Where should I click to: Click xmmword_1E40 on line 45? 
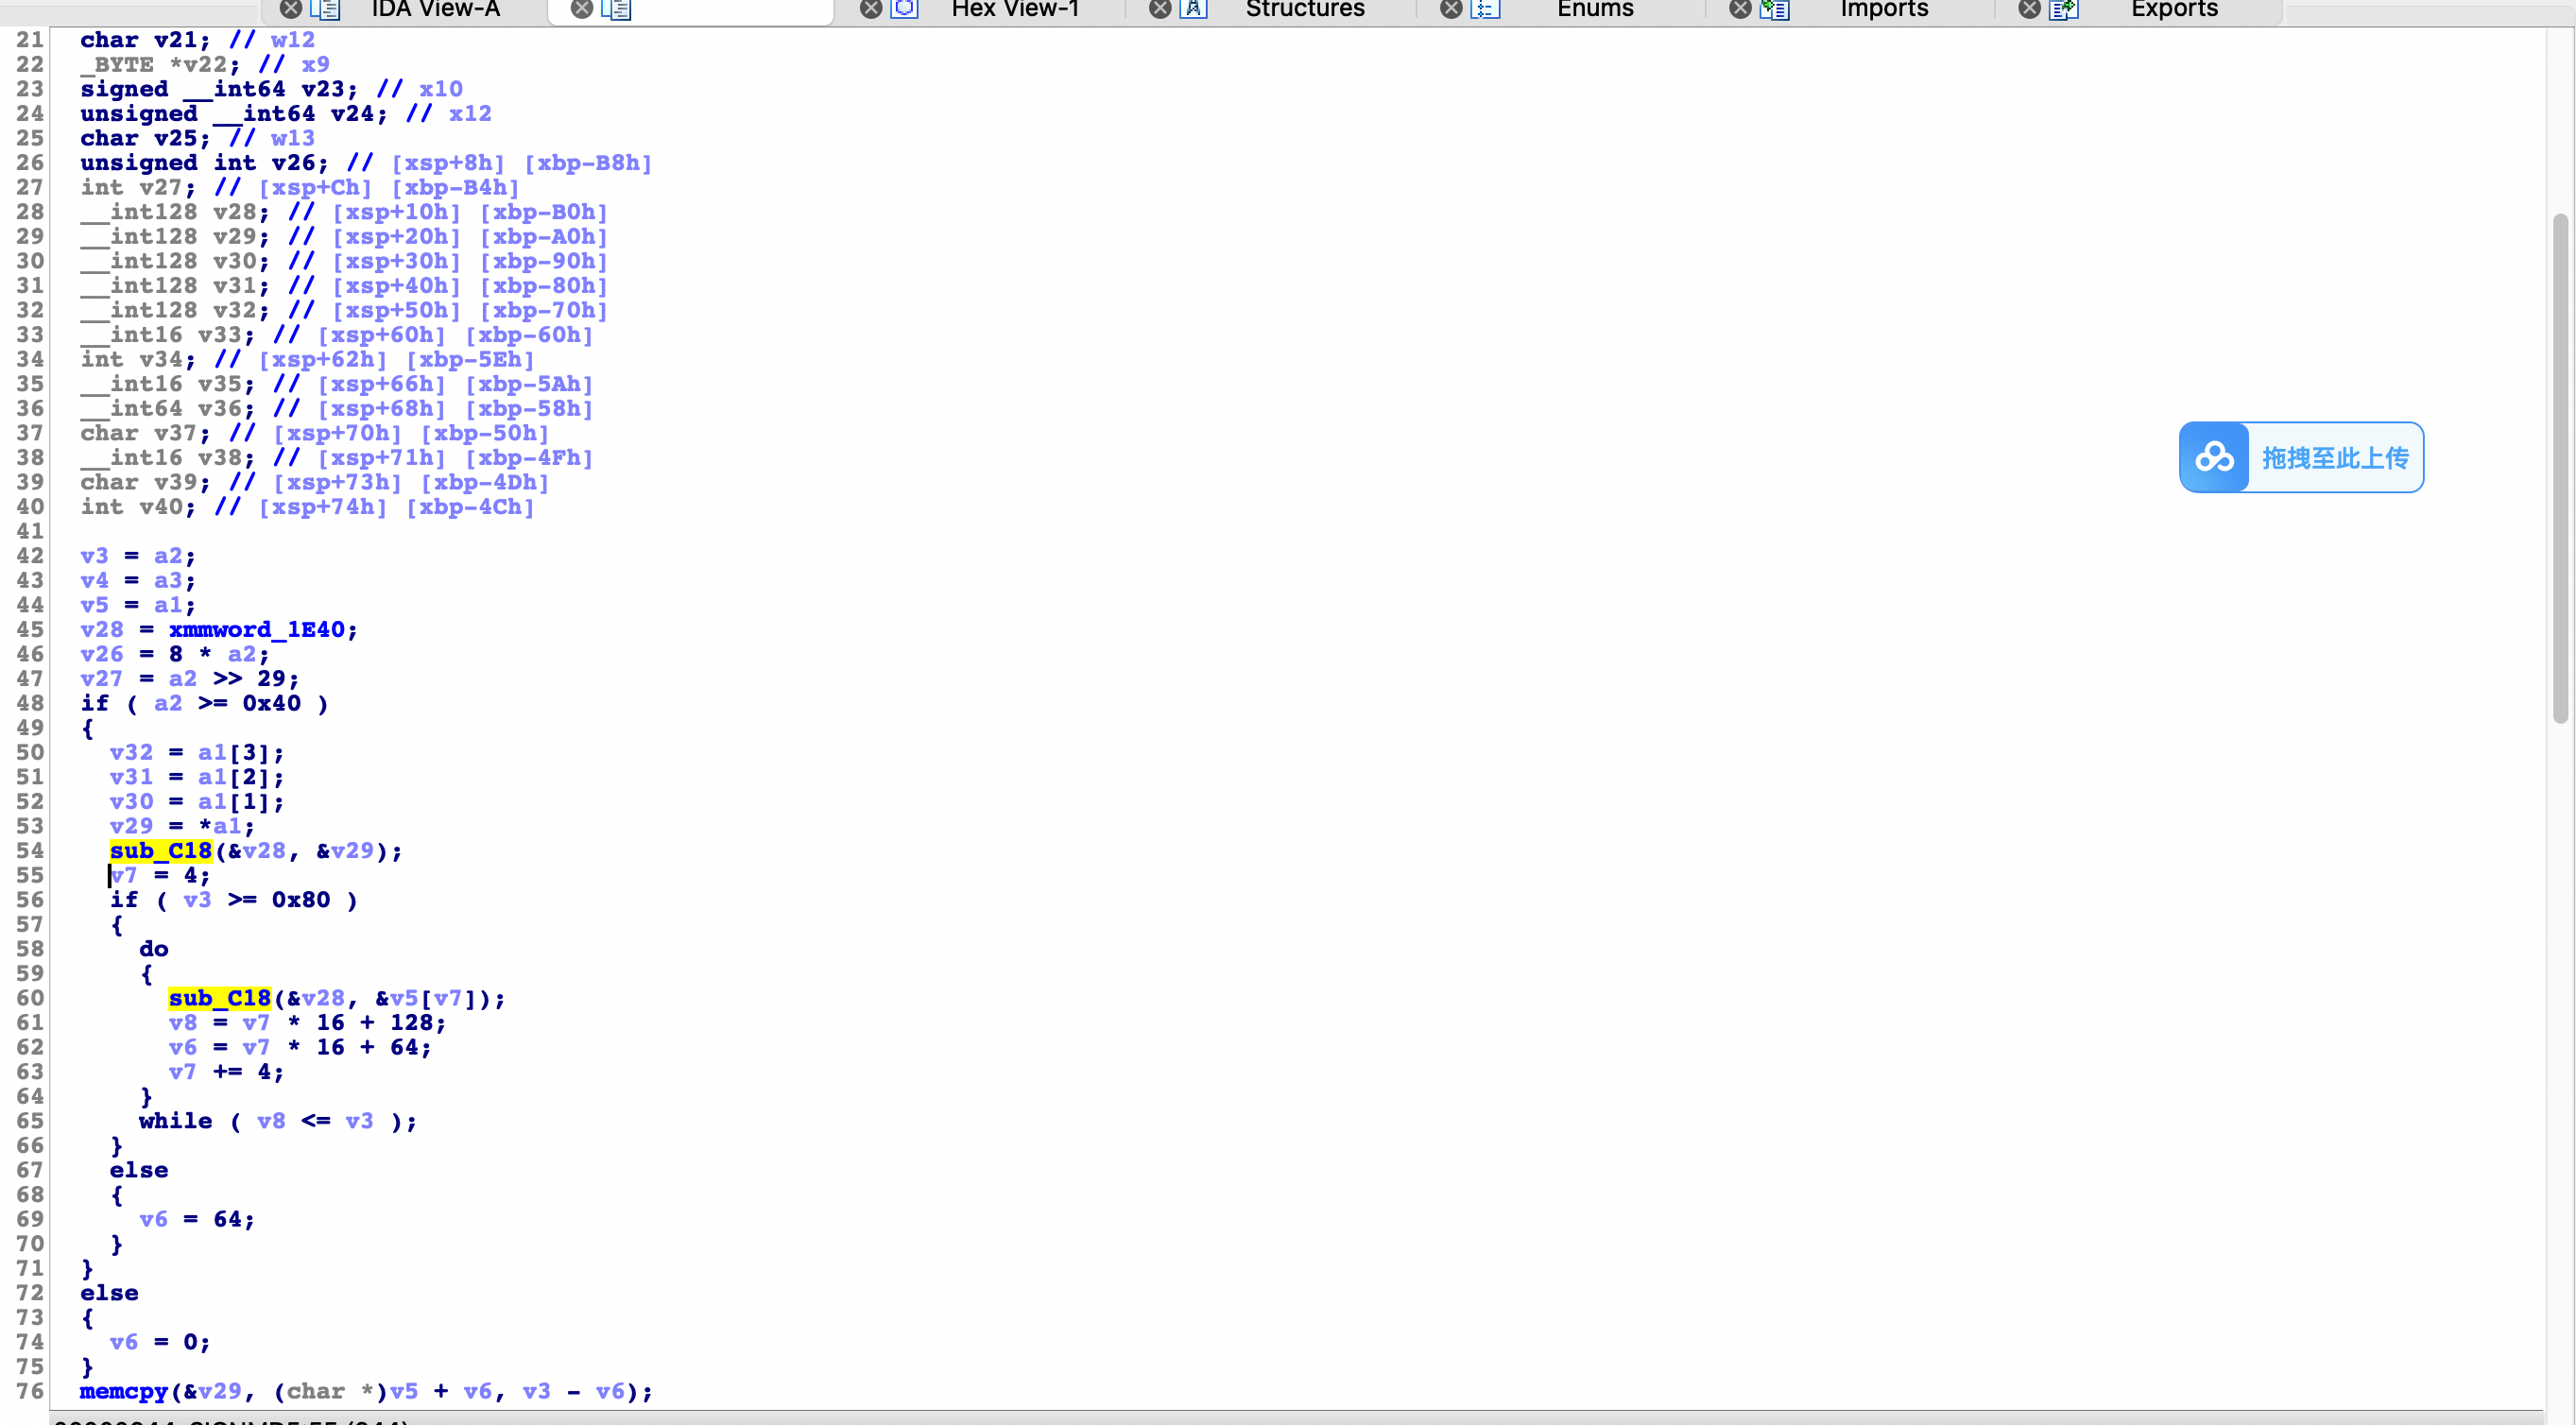click(x=257, y=629)
